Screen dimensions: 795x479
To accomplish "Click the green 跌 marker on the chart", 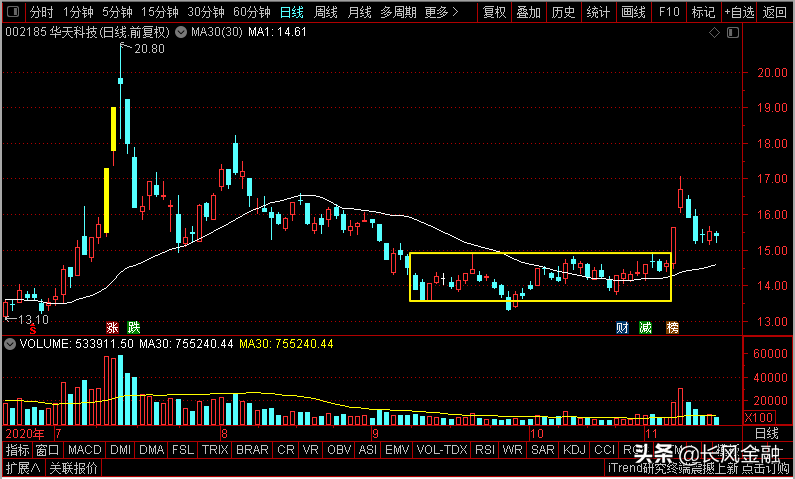I will (x=133, y=327).
